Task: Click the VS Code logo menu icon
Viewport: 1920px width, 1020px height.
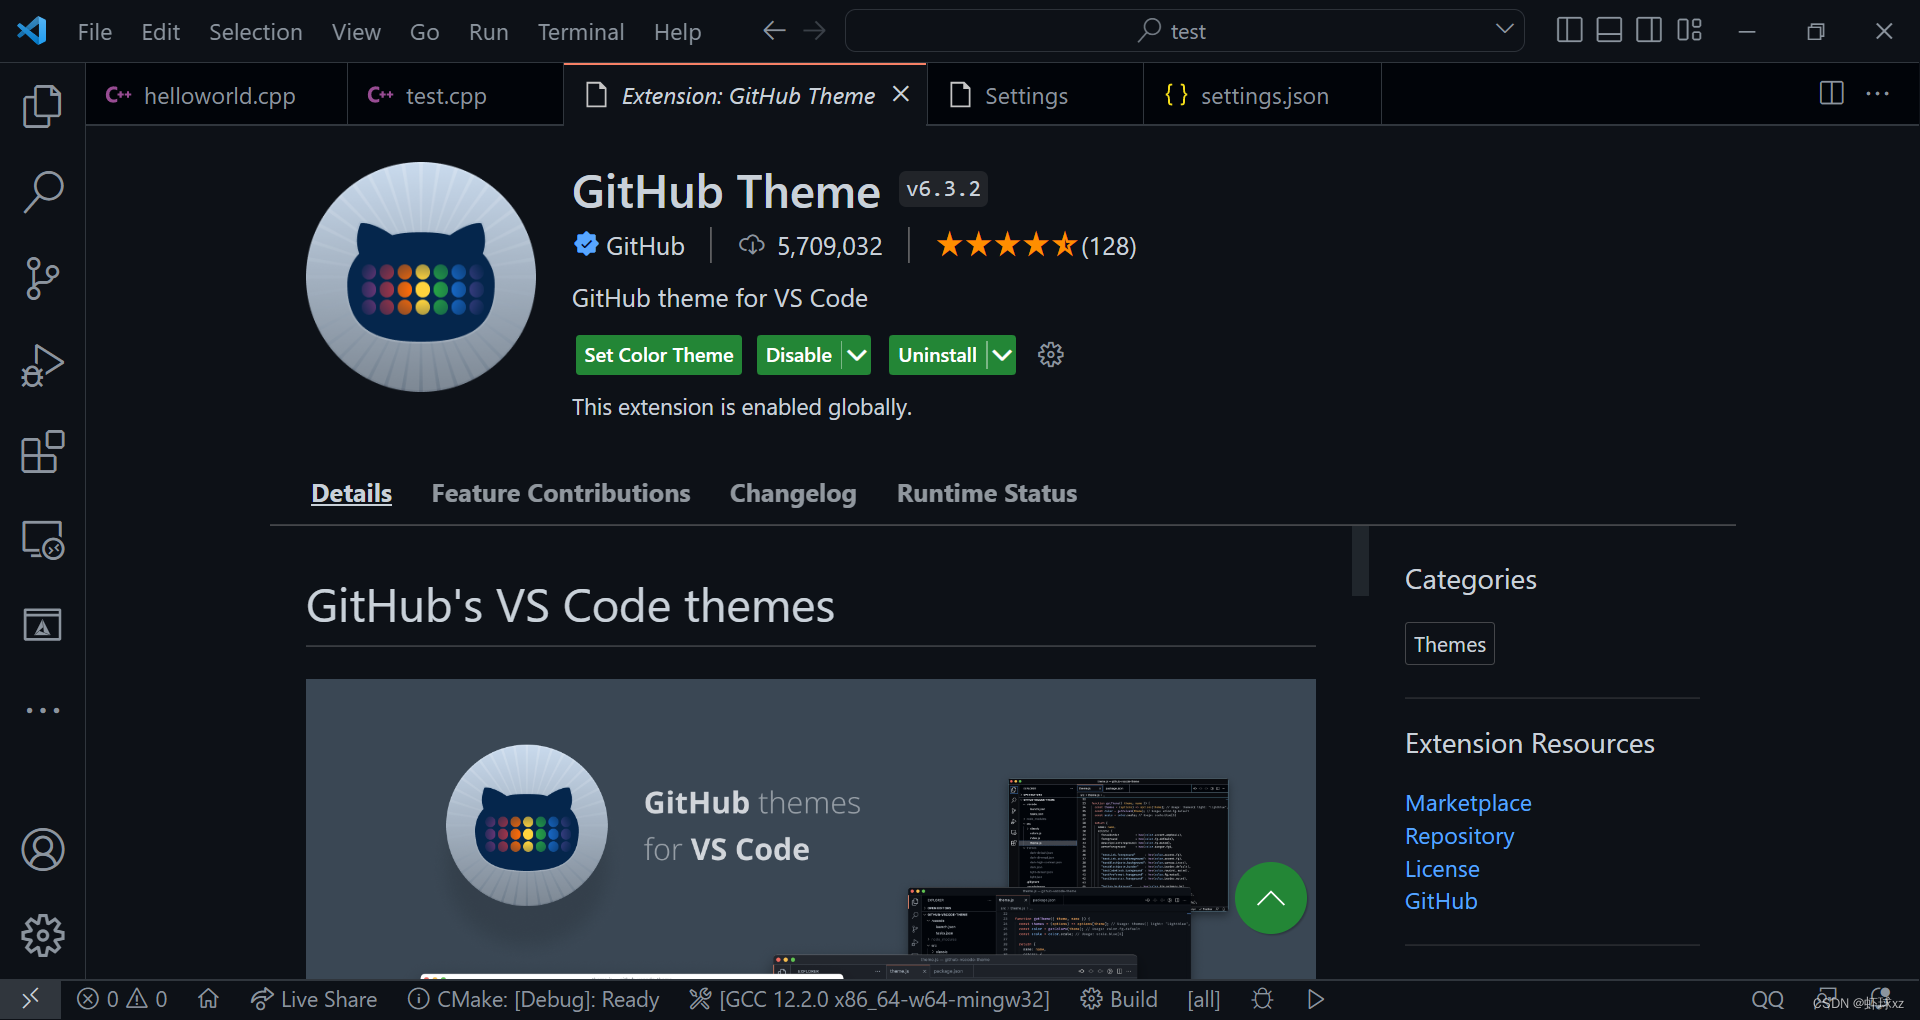Action: (32, 31)
